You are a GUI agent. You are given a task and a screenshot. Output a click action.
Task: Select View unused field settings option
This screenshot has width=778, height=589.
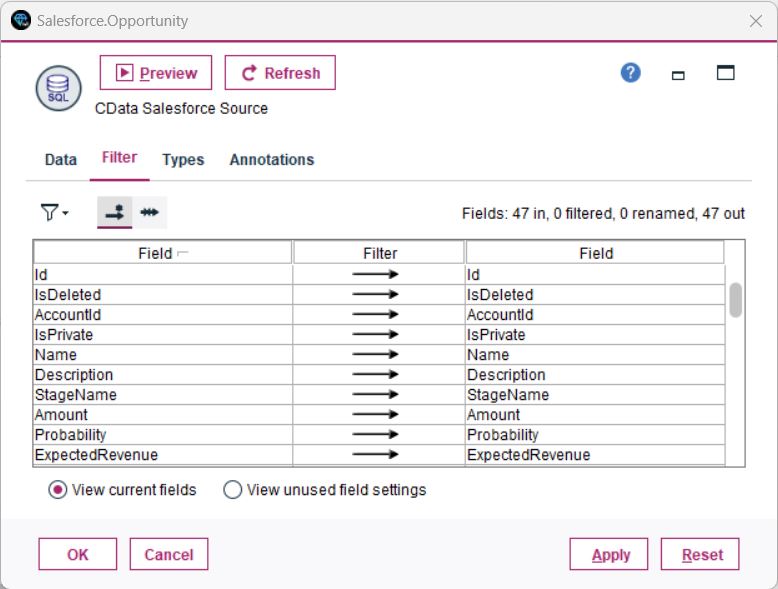coord(233,490)
